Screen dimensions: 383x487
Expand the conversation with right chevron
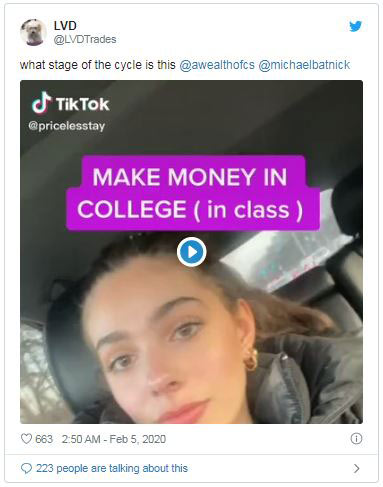(x=357, y=468)
